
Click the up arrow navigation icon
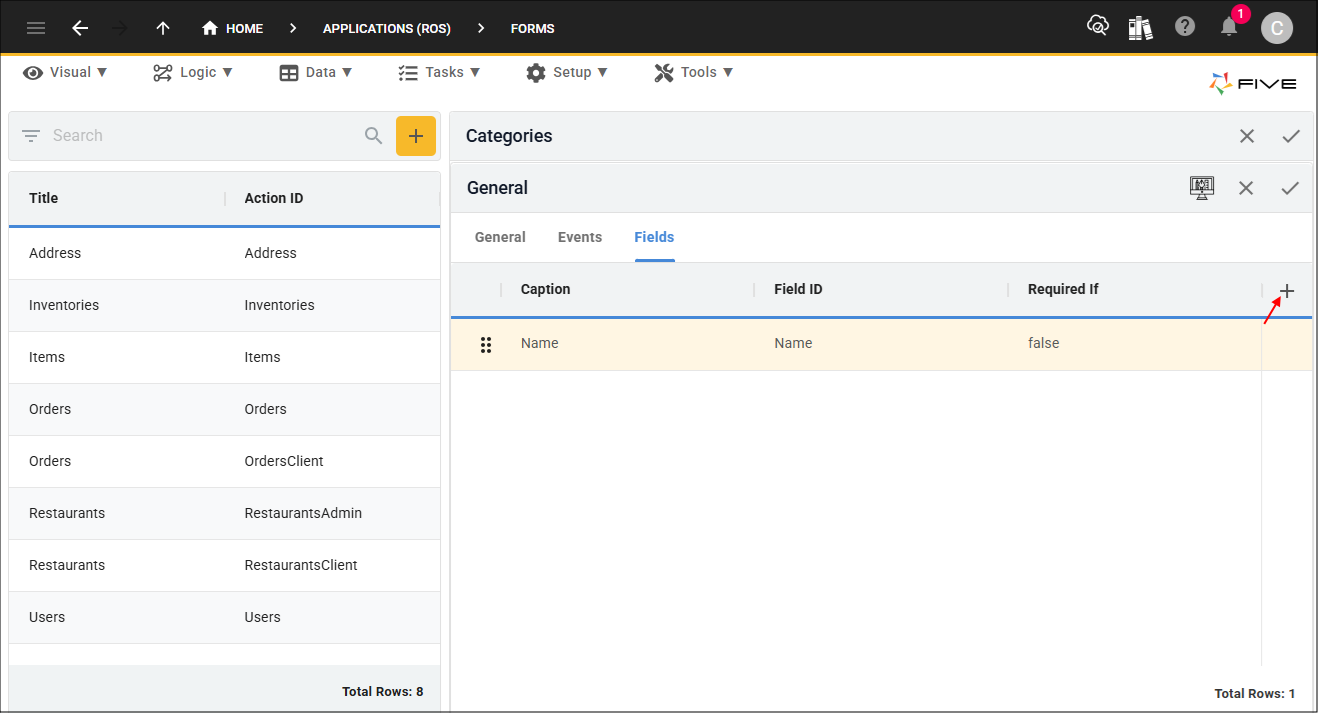(x=163, y=28)
